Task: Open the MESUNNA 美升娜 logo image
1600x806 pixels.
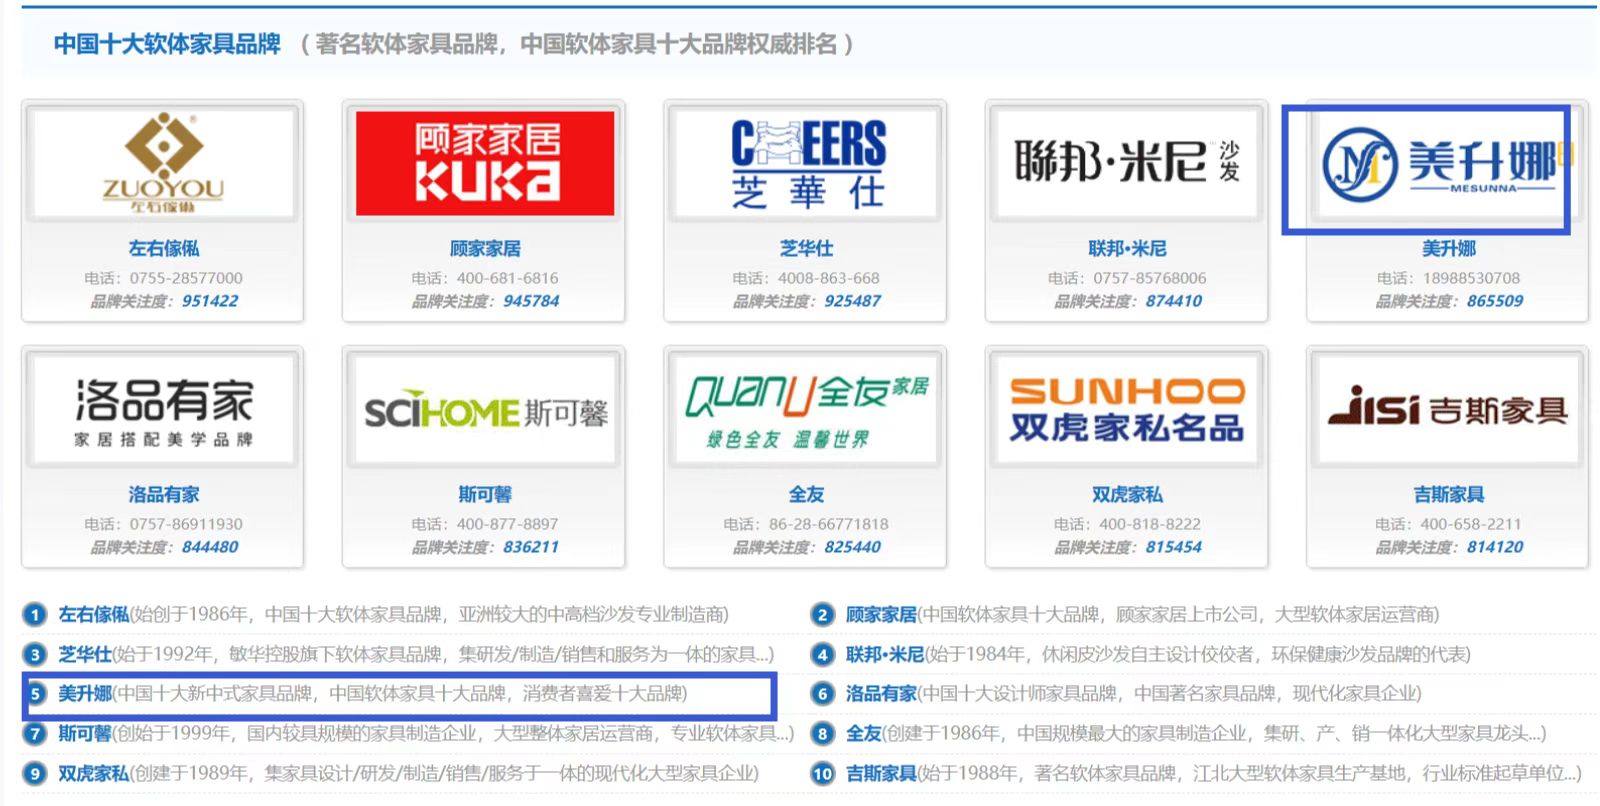Action: point(1448,163)
